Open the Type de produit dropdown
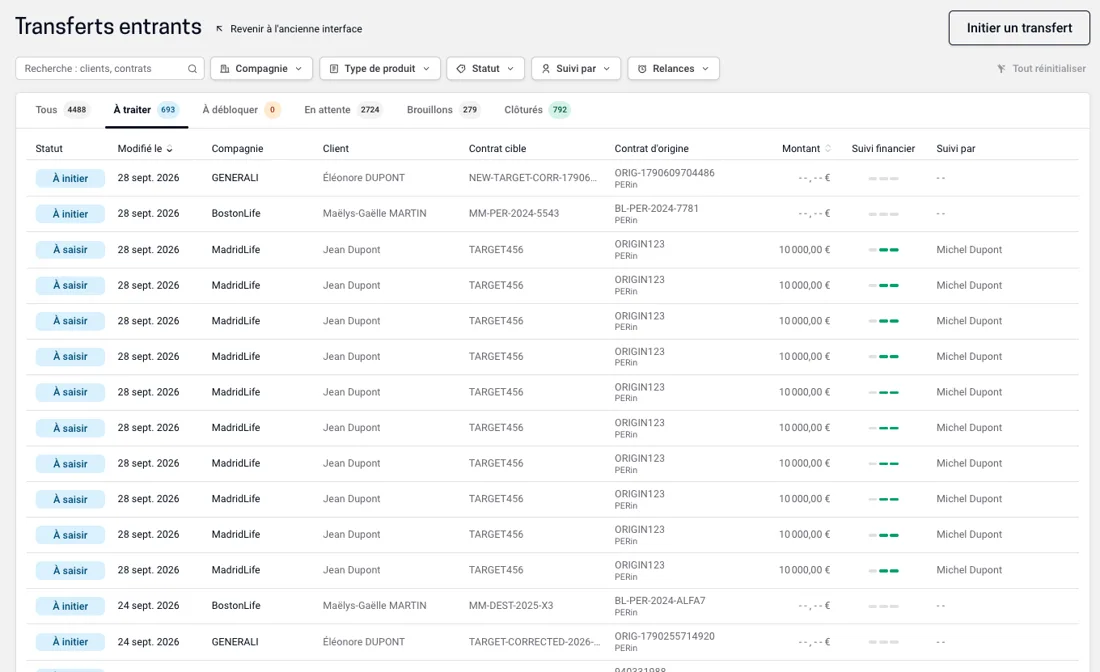The image size is (1100, 672). click(x=380, y=69)
